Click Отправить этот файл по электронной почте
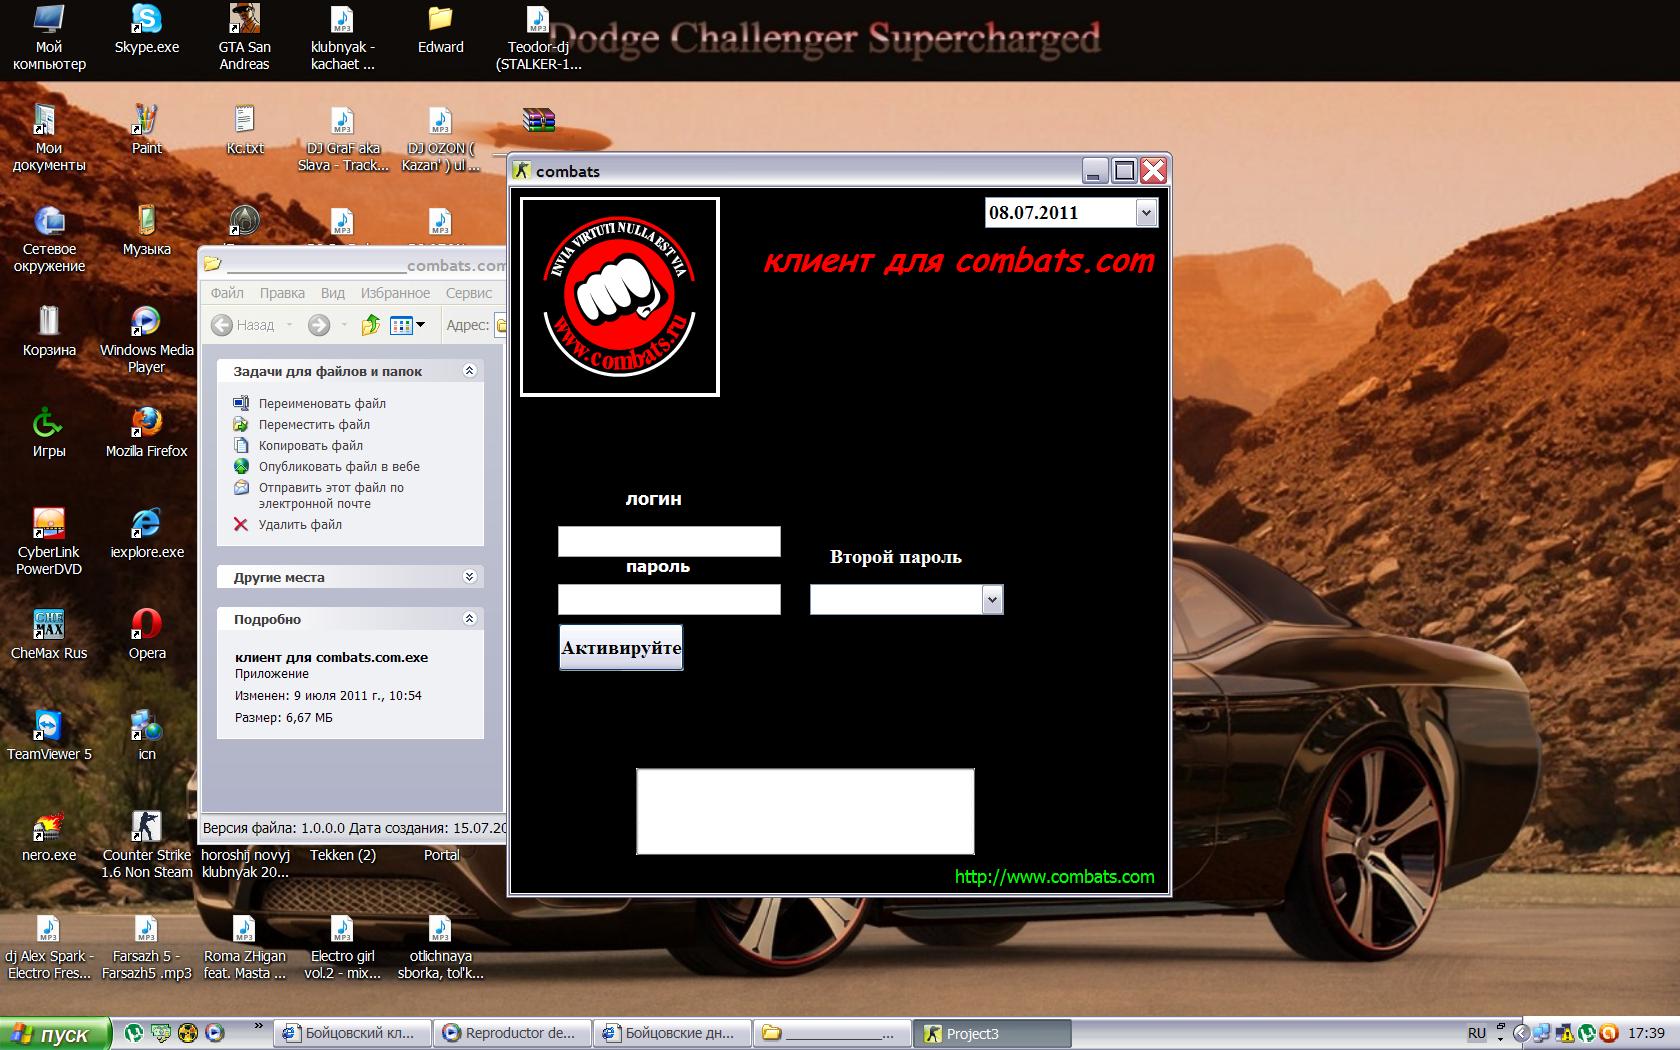1680x1050 pixels. coord(331,496)
